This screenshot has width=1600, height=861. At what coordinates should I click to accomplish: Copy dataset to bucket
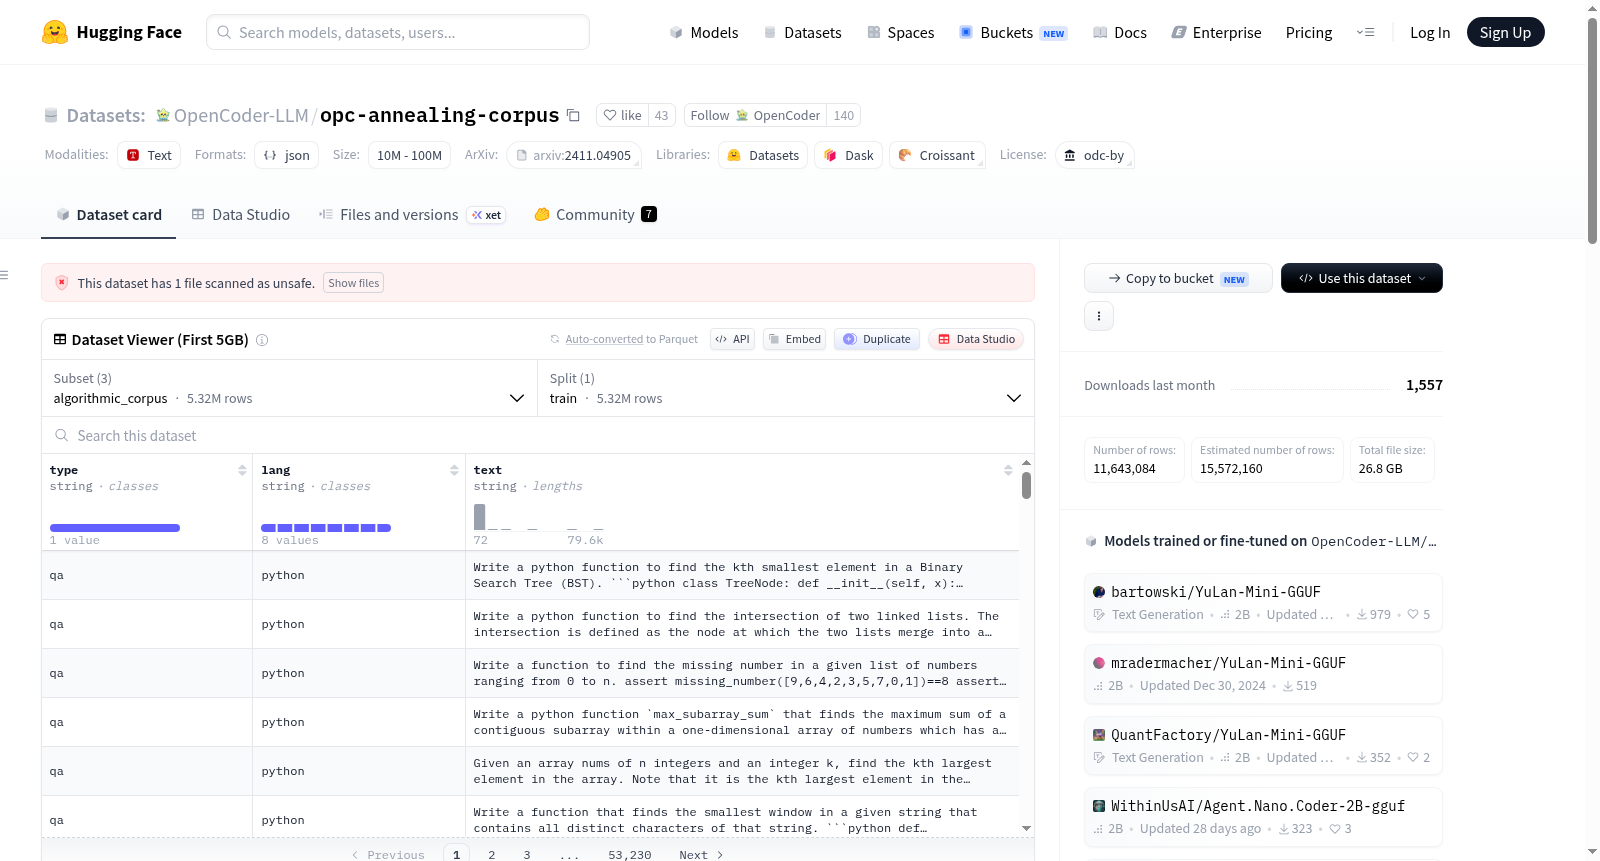pyautogui.click(x=1178, y=278)
